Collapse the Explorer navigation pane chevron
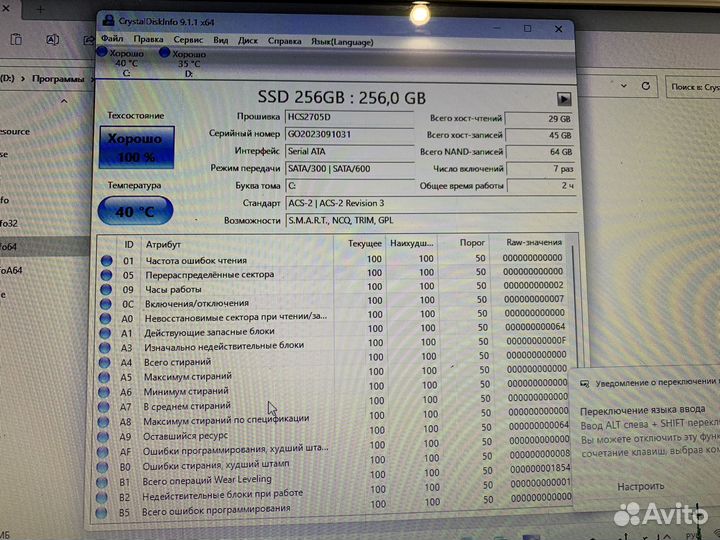 [64, 101]
